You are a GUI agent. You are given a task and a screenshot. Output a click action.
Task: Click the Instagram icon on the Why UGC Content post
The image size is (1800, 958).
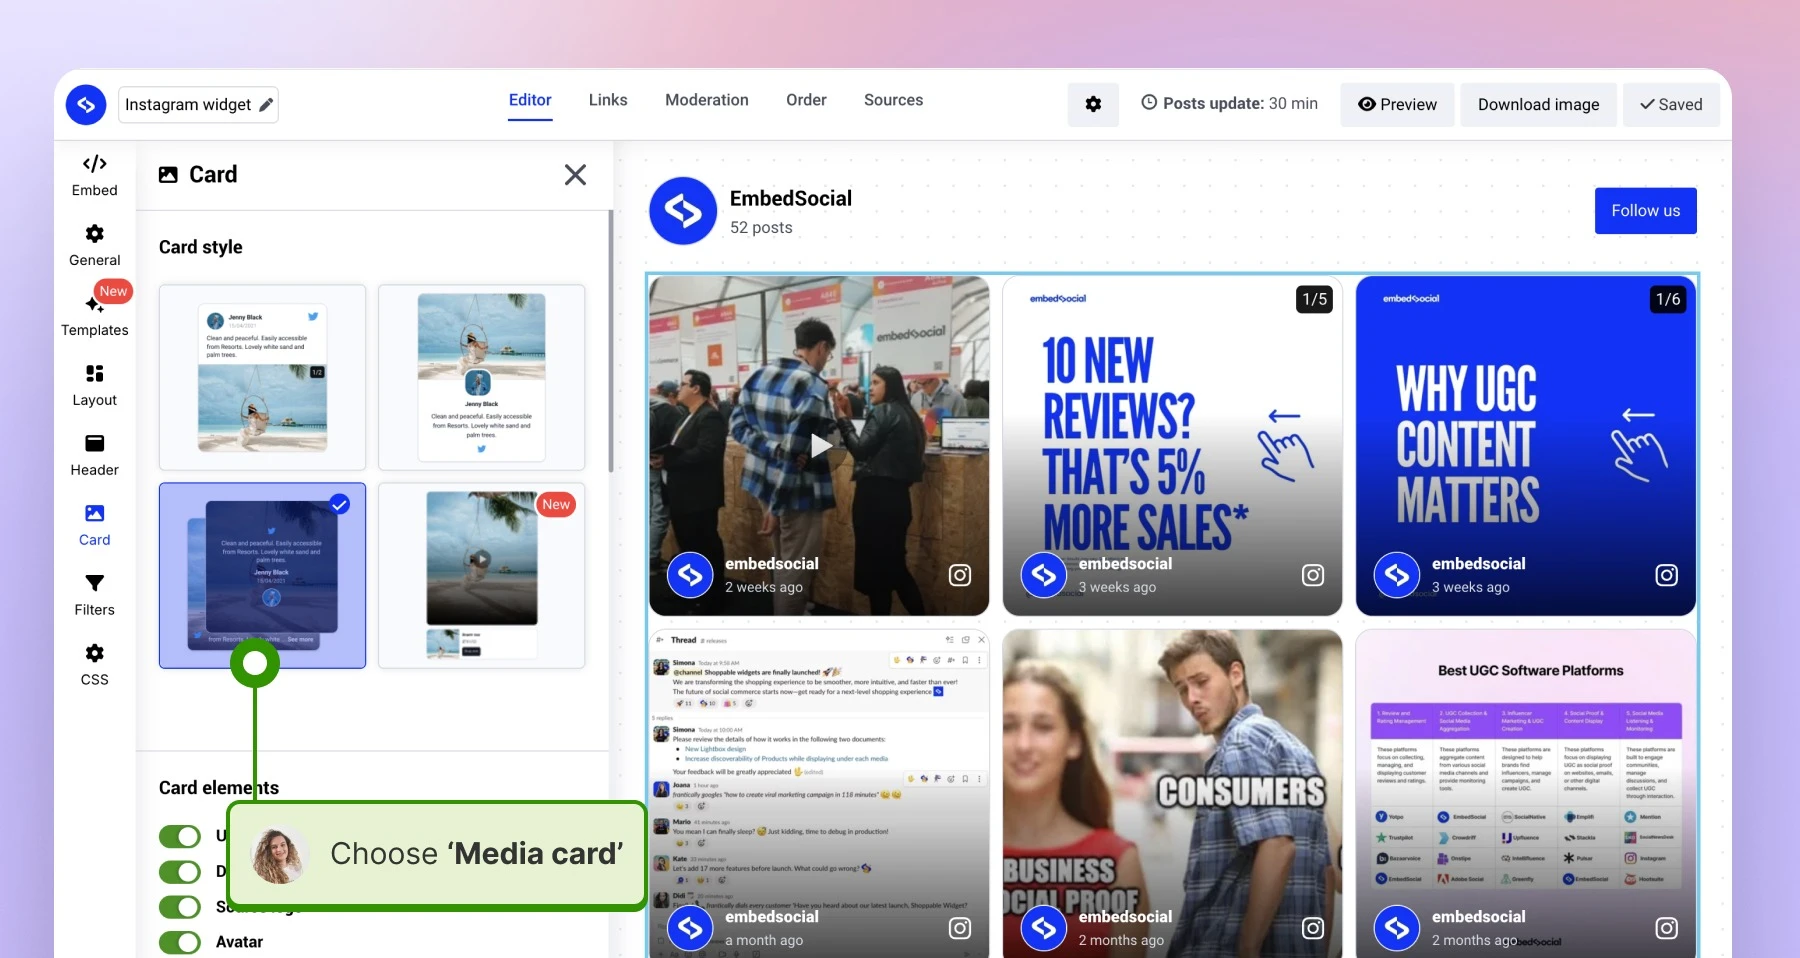1667,575
